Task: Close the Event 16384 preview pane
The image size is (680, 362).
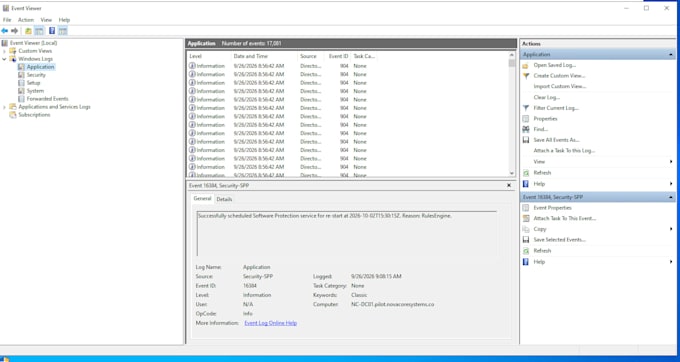Action: tap(509, 186)
